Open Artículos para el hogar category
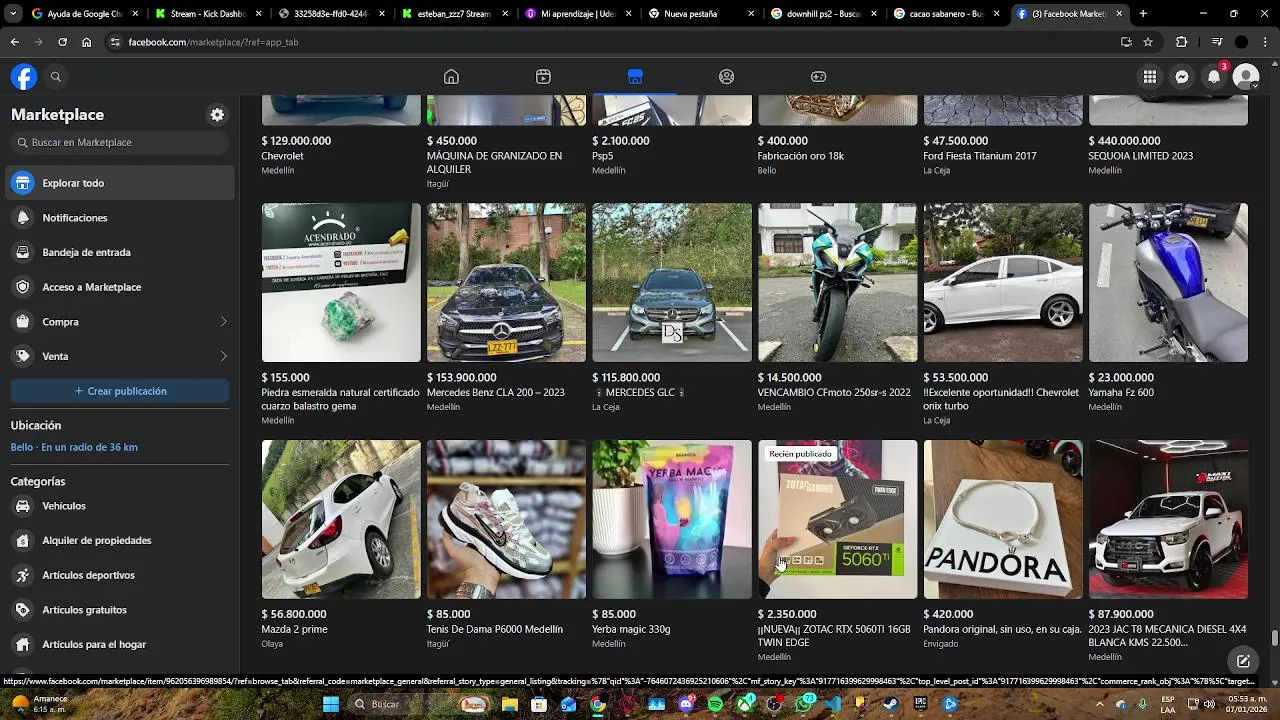This screenshot has width=1280, height=720. pos(121,644)
